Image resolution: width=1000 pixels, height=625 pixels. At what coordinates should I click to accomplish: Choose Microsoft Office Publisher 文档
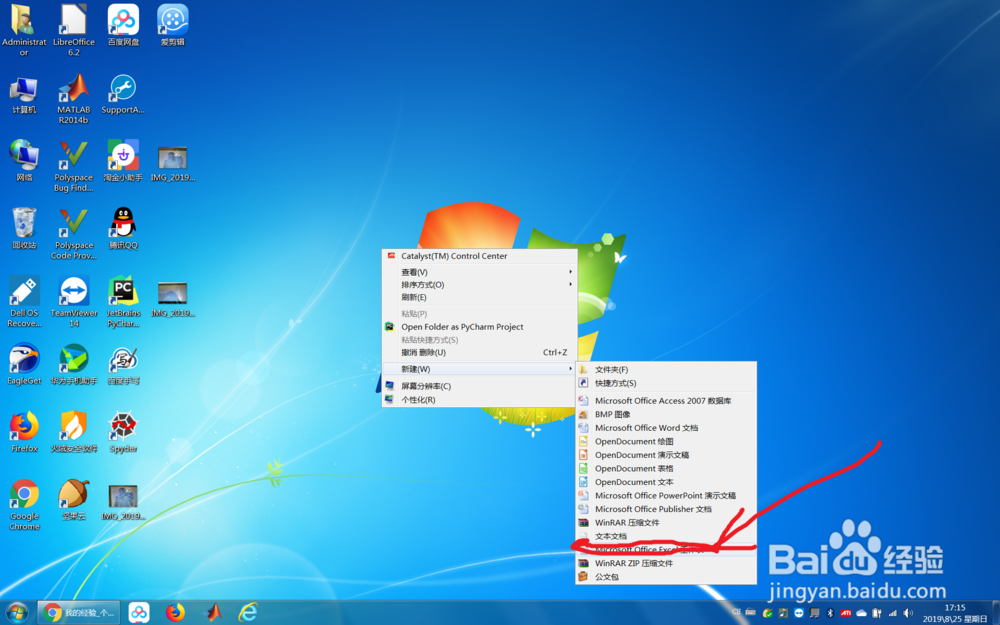pos(666,509)
